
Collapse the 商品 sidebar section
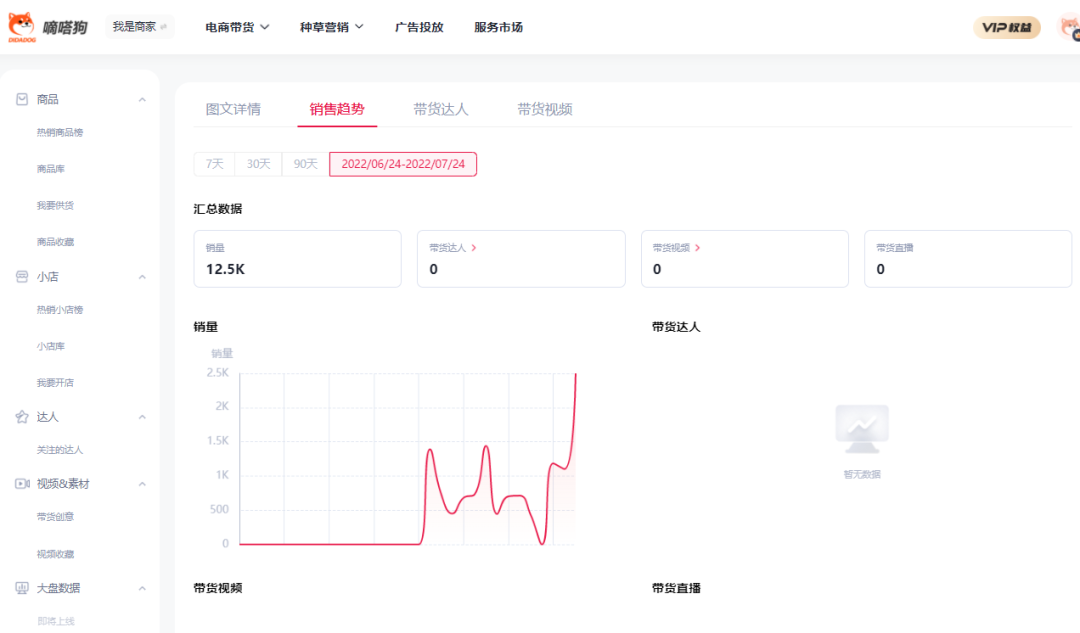[142, 100]
